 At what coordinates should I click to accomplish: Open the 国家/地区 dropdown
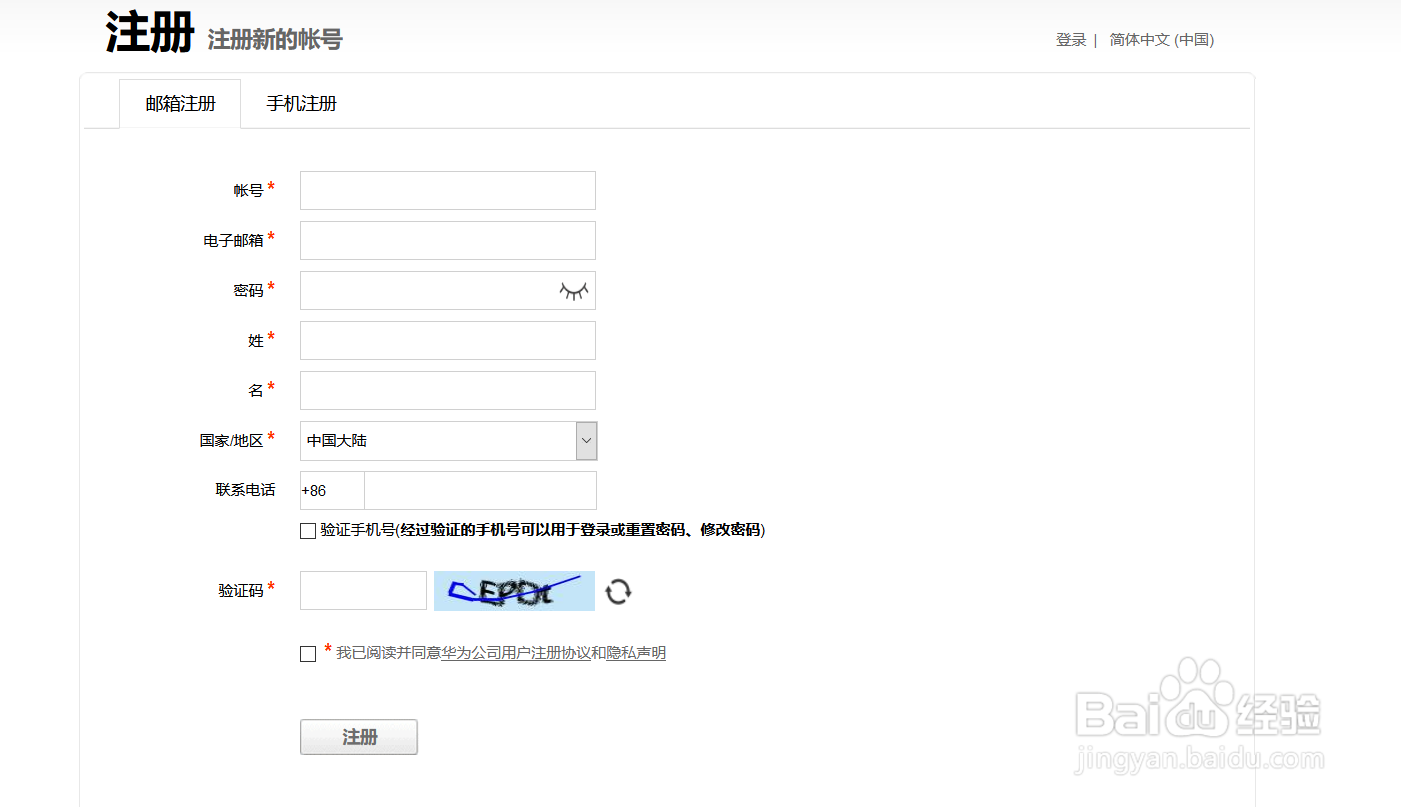tap(448, 441)
